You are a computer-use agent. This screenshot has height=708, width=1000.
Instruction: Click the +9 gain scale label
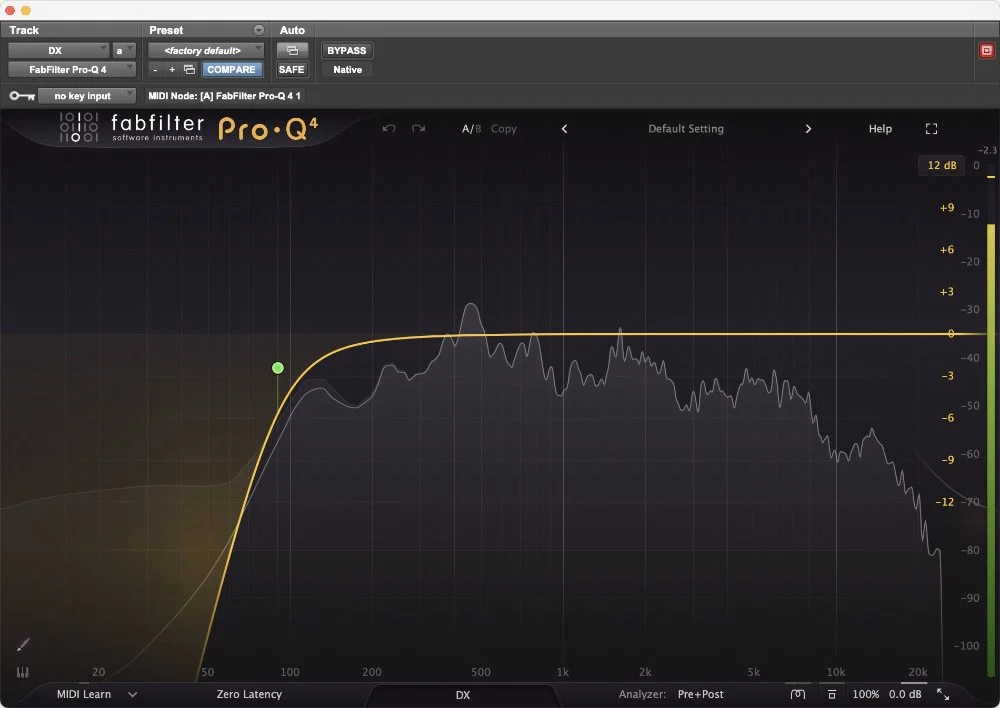coord(946,207)
